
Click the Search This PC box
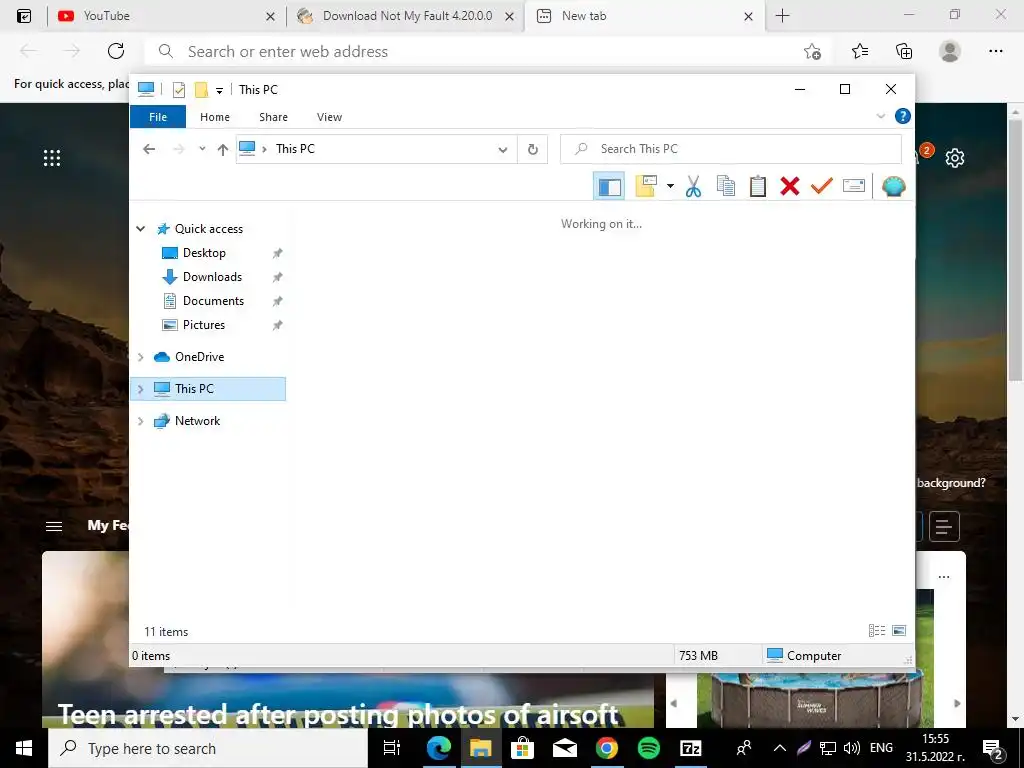[731, 149]
